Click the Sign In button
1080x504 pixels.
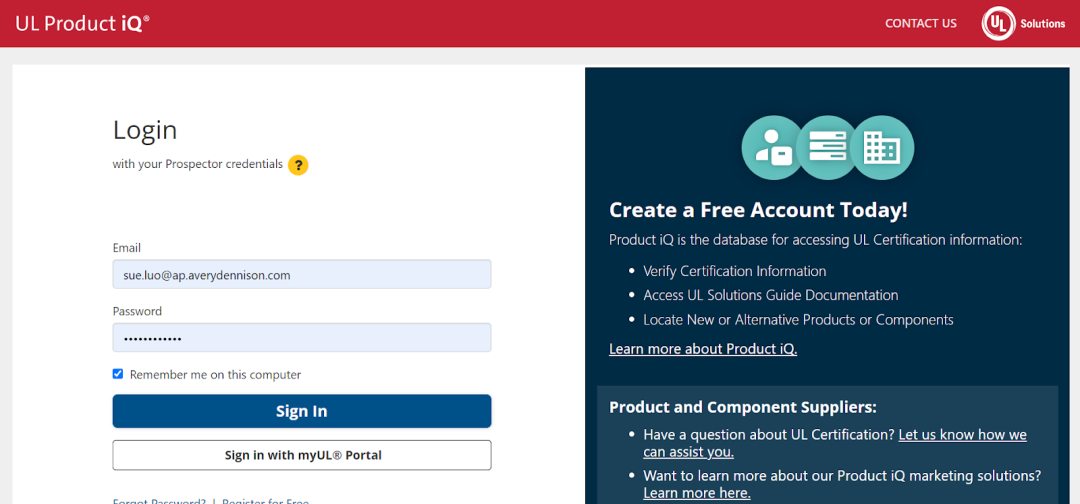[x=302, y=411]
